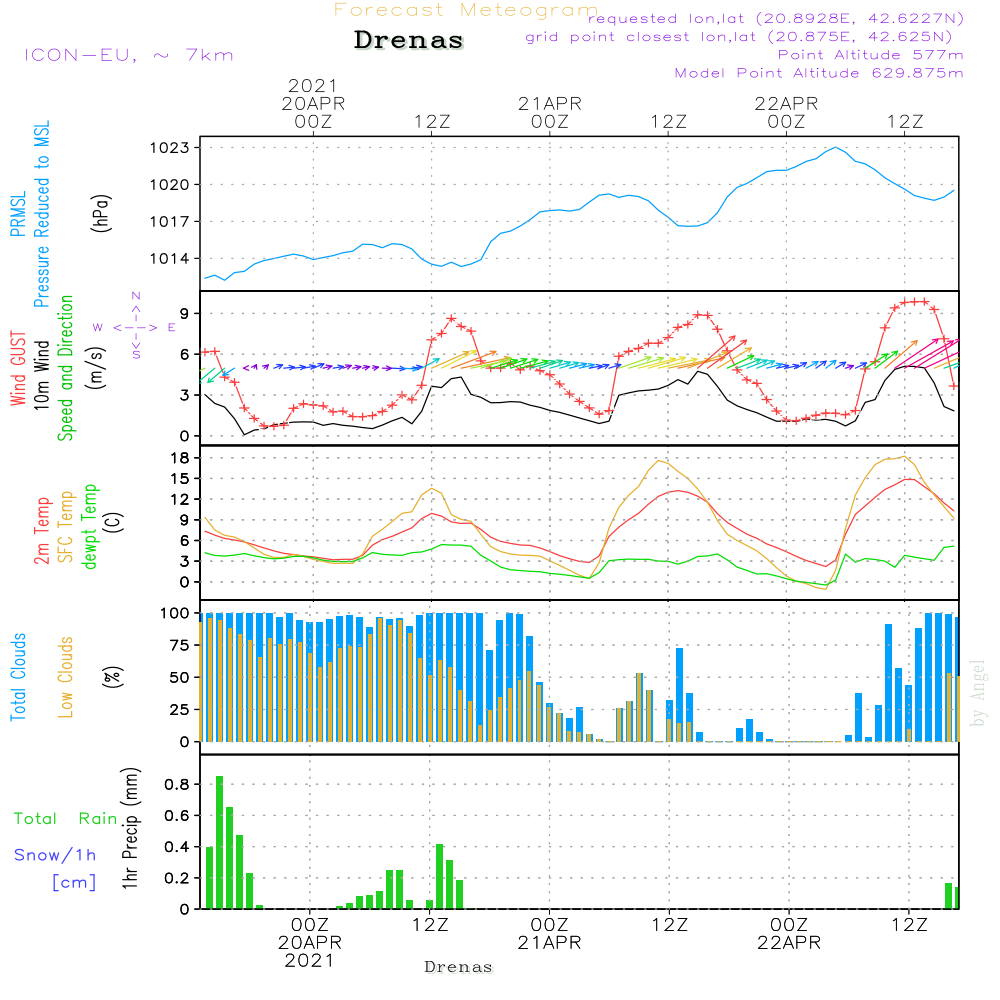Select the 18 temperature tick label

coord(180,458)
